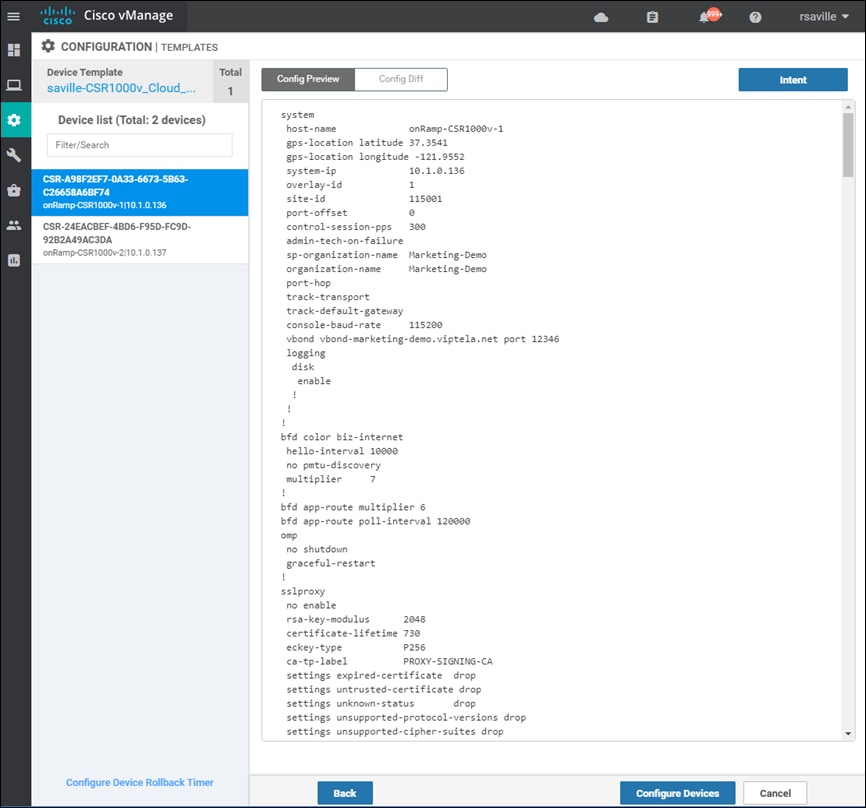The image size is (866, 808).
Task: Click 'console-baud-rate 115200' line
Action: tap(364, 325)
